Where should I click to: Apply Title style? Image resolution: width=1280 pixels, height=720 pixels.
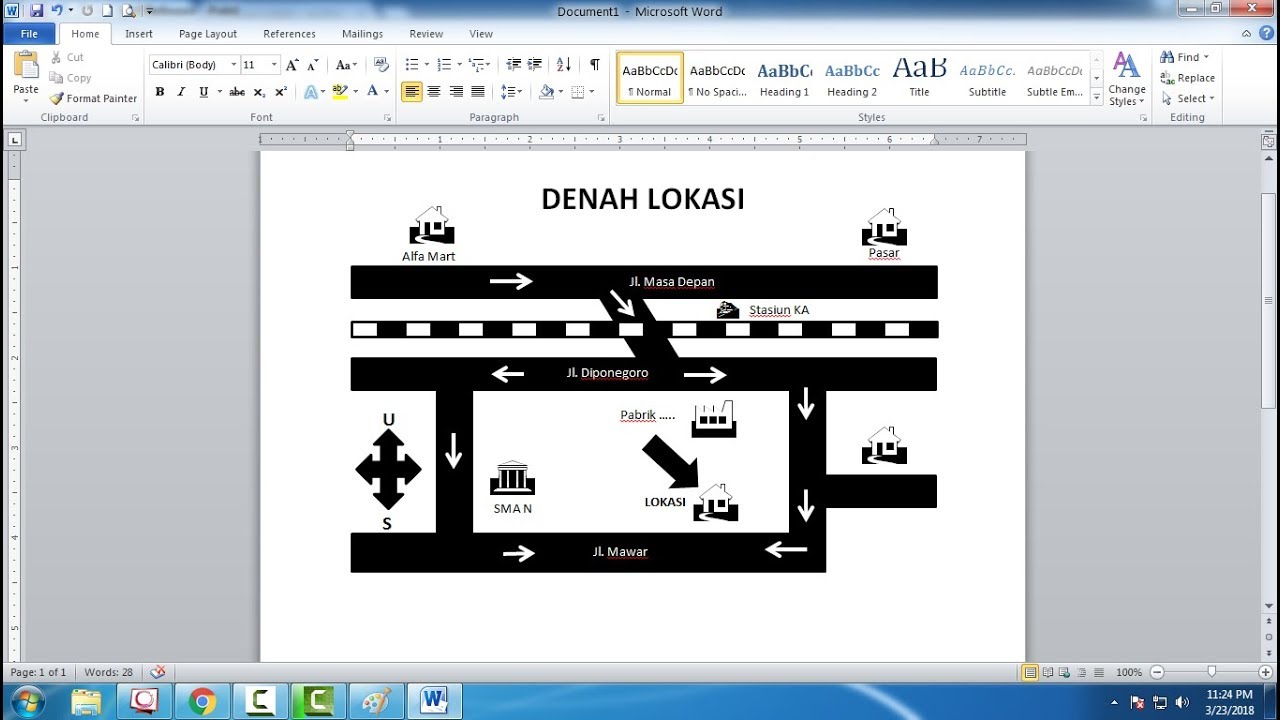(919, 78)
